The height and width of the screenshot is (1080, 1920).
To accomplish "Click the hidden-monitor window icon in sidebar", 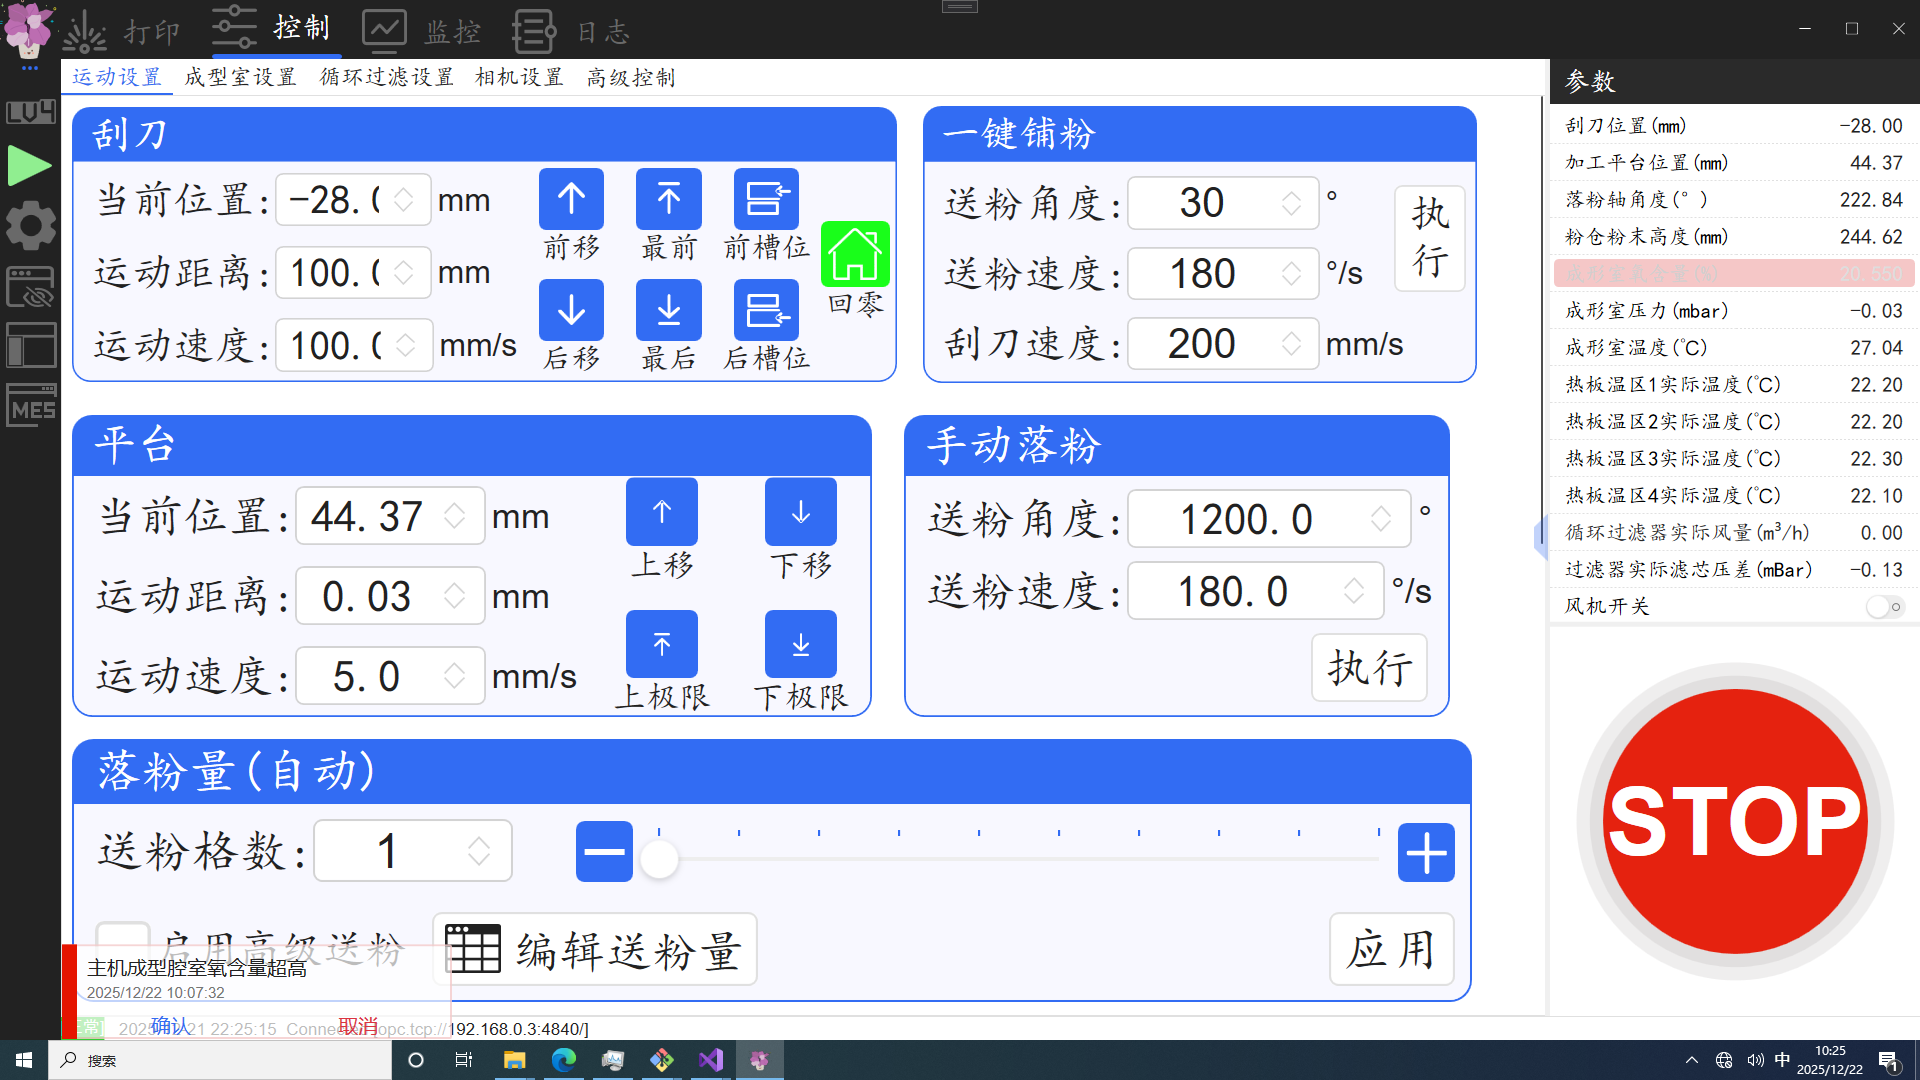I will [31, 287].
